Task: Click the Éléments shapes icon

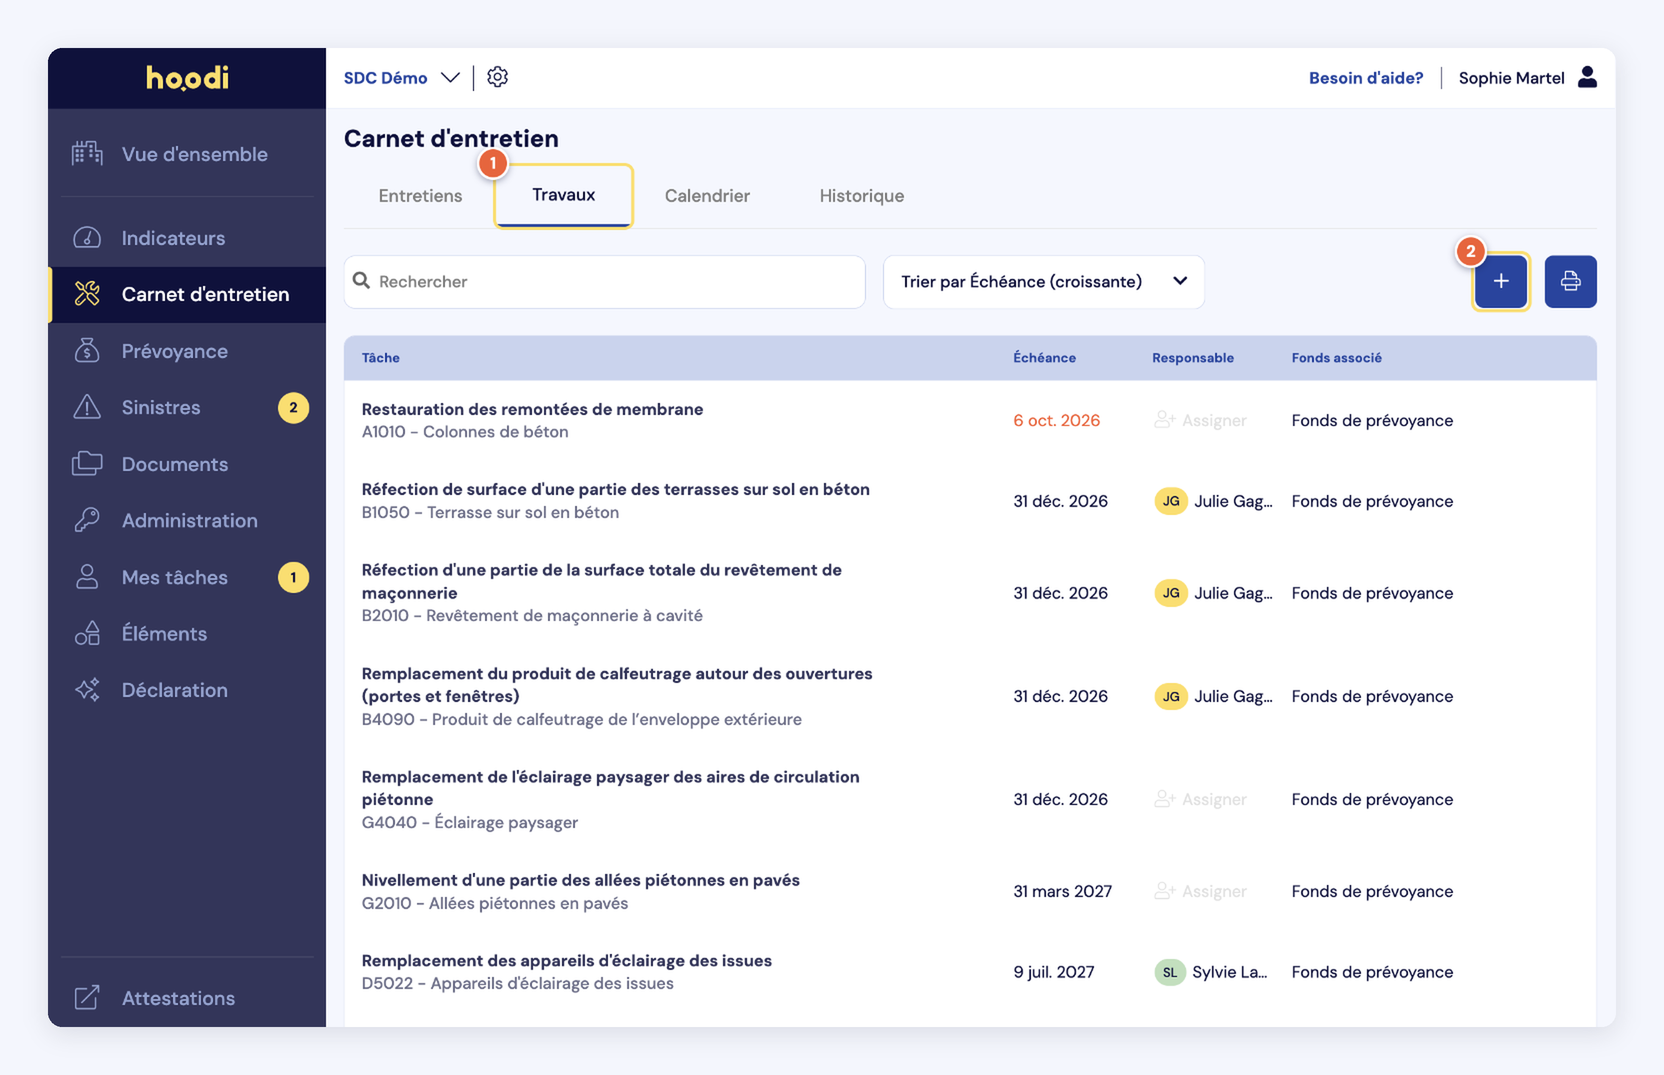Action: point(87,633)
